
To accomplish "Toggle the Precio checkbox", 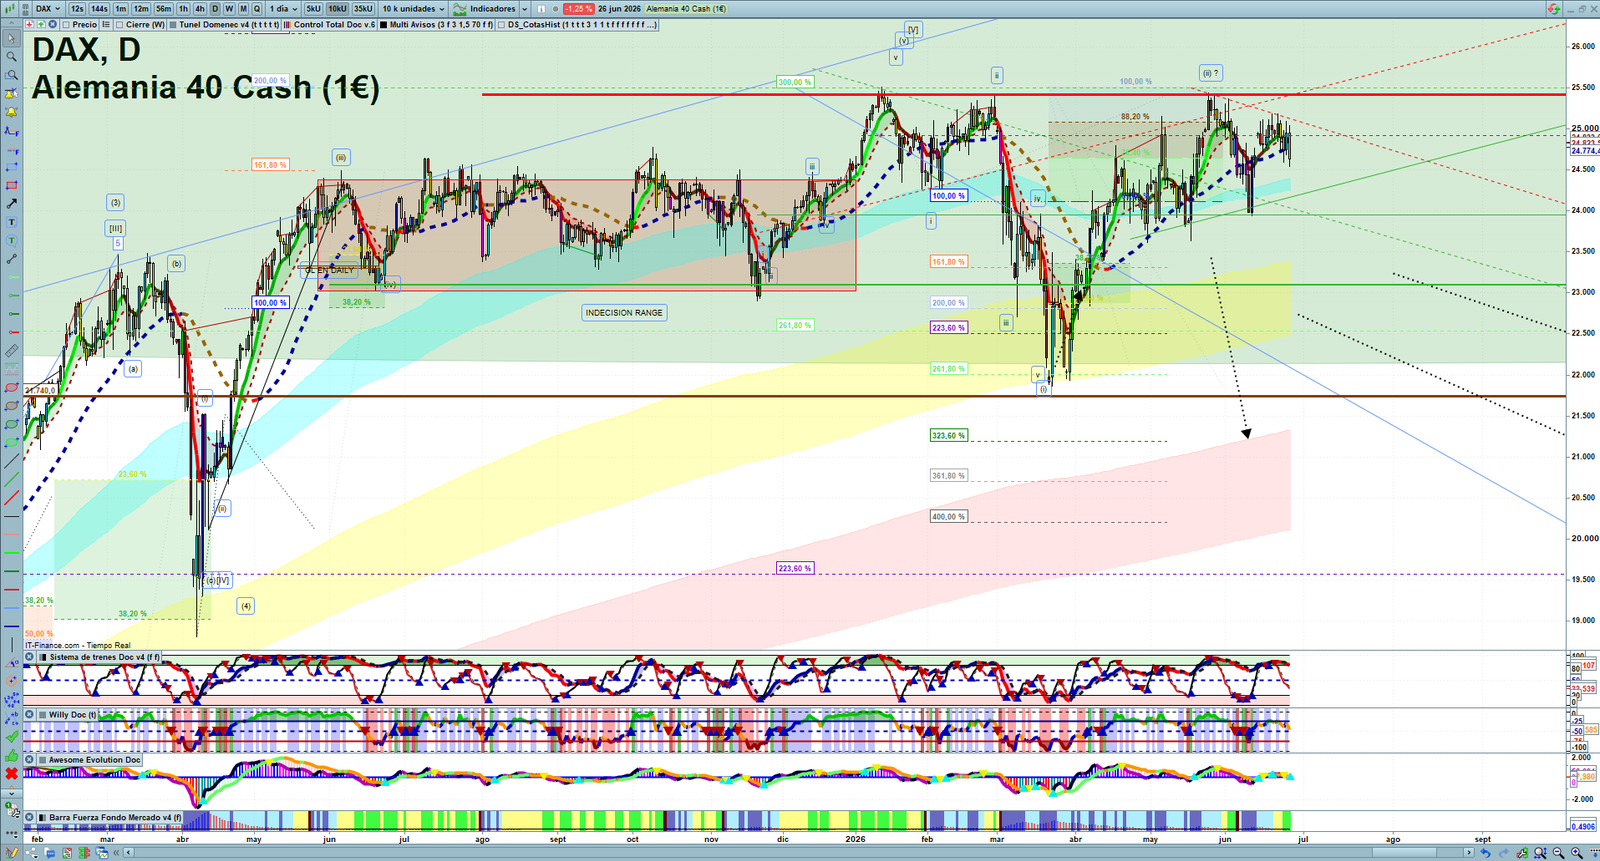I will click(x=66, y=24).
